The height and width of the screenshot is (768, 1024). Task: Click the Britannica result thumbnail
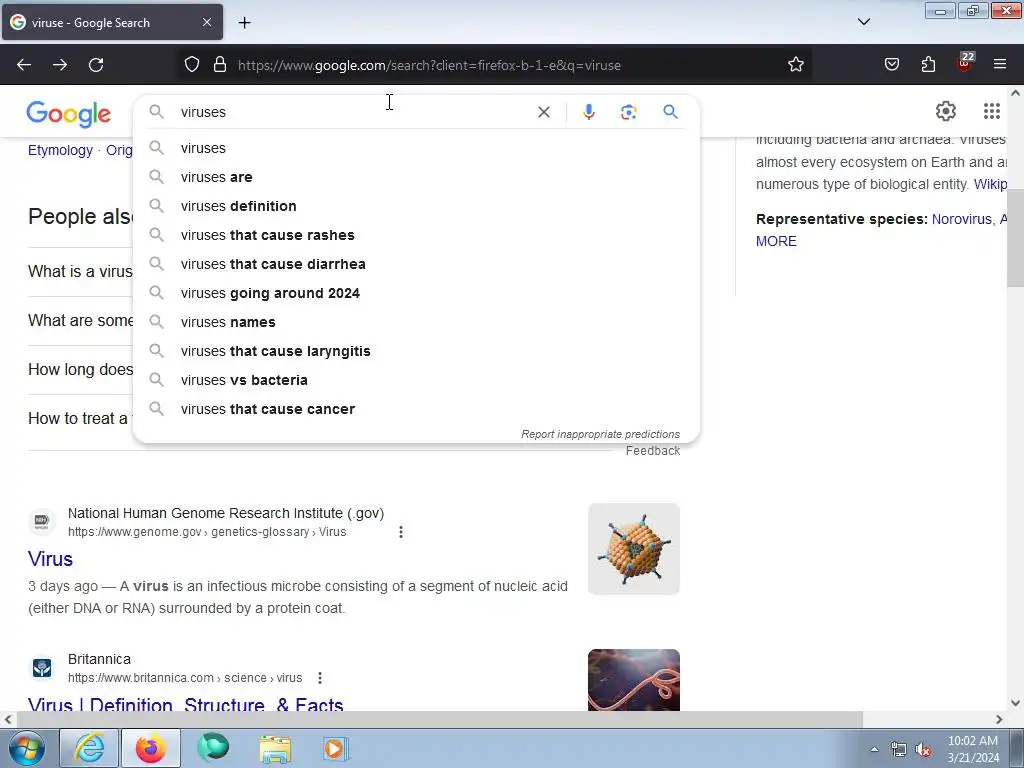tap(633, 679)
